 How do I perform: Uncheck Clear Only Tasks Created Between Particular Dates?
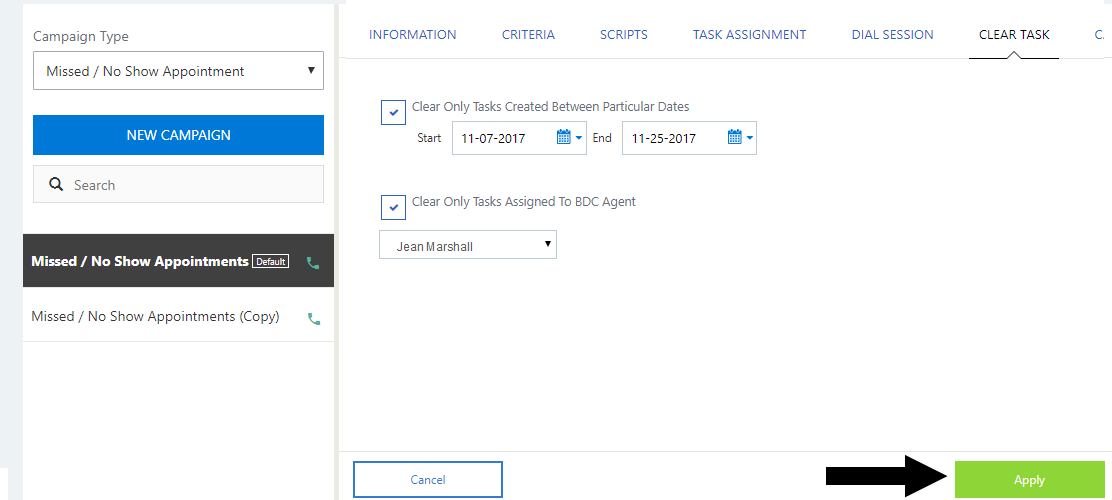(394, 112)
